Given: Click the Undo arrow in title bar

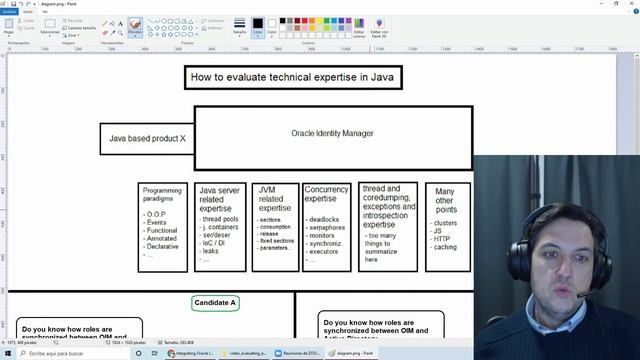Looking at the screenshot, I should pyautogui.click(x=21, y=4).
